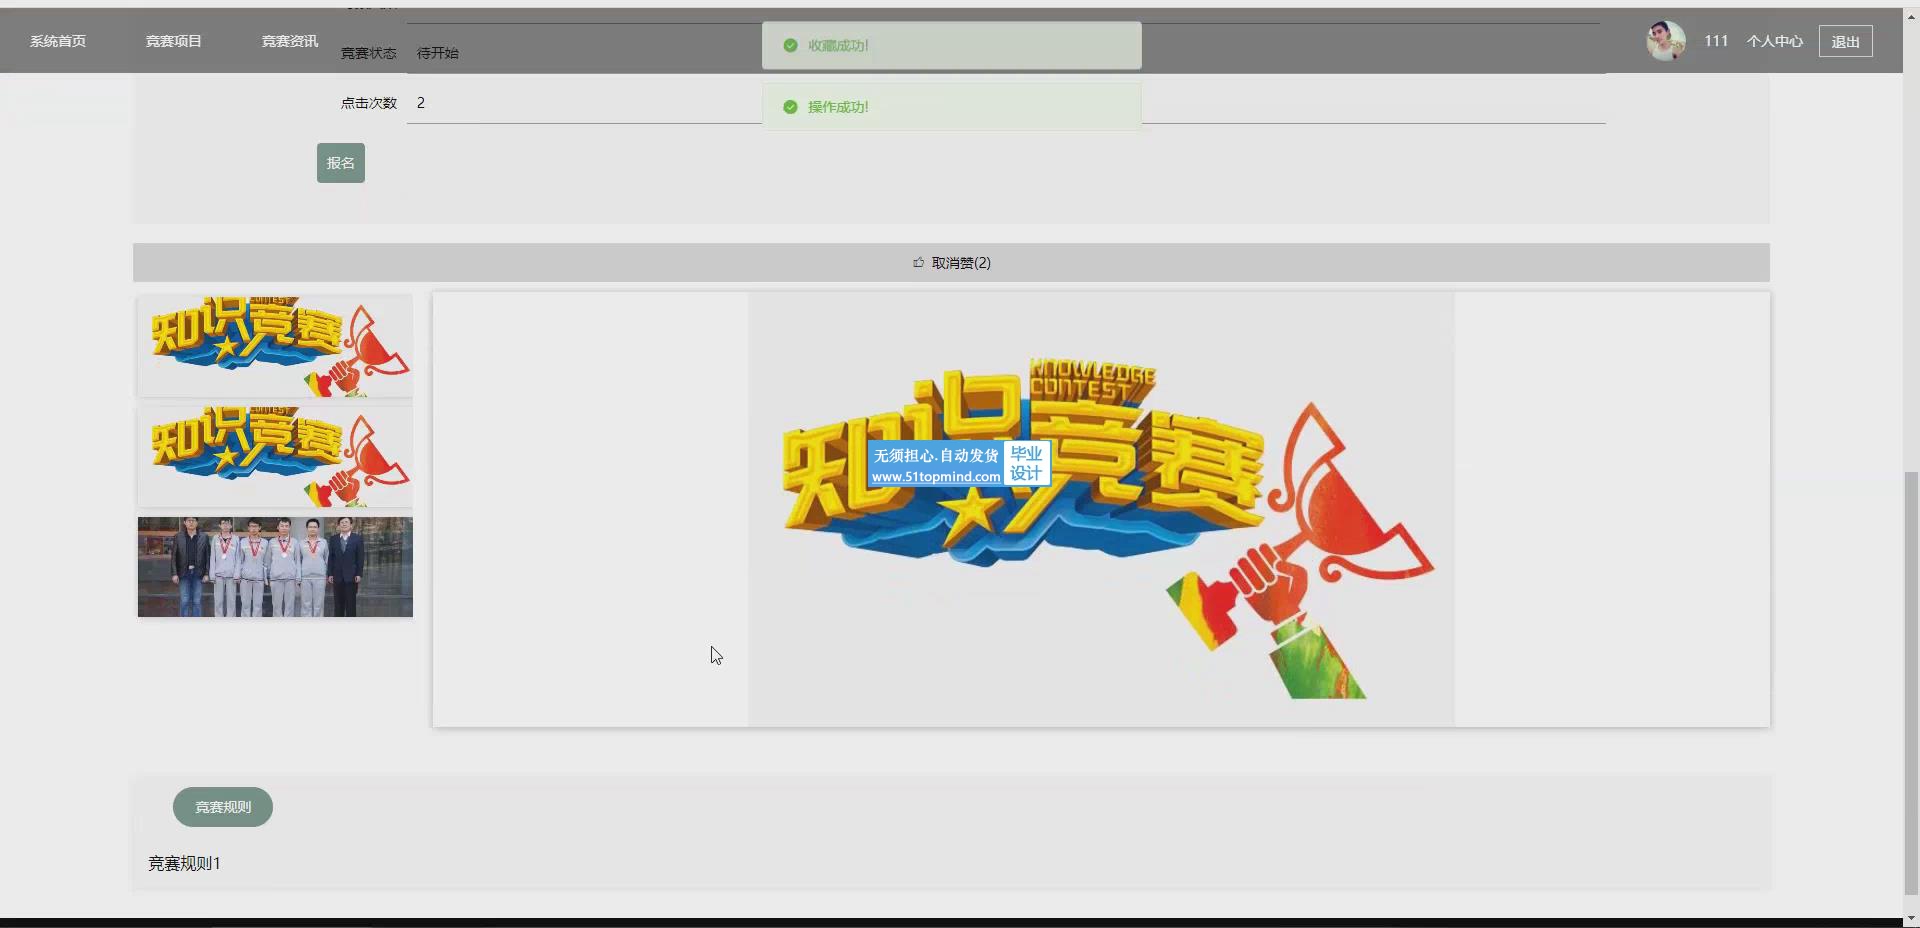Image resolution: width=1920 pixels, height=928 pixels.
Task: Select the second 知识竞赛 thumbnail
Action: pyautogui.click(x=275, y=456)
